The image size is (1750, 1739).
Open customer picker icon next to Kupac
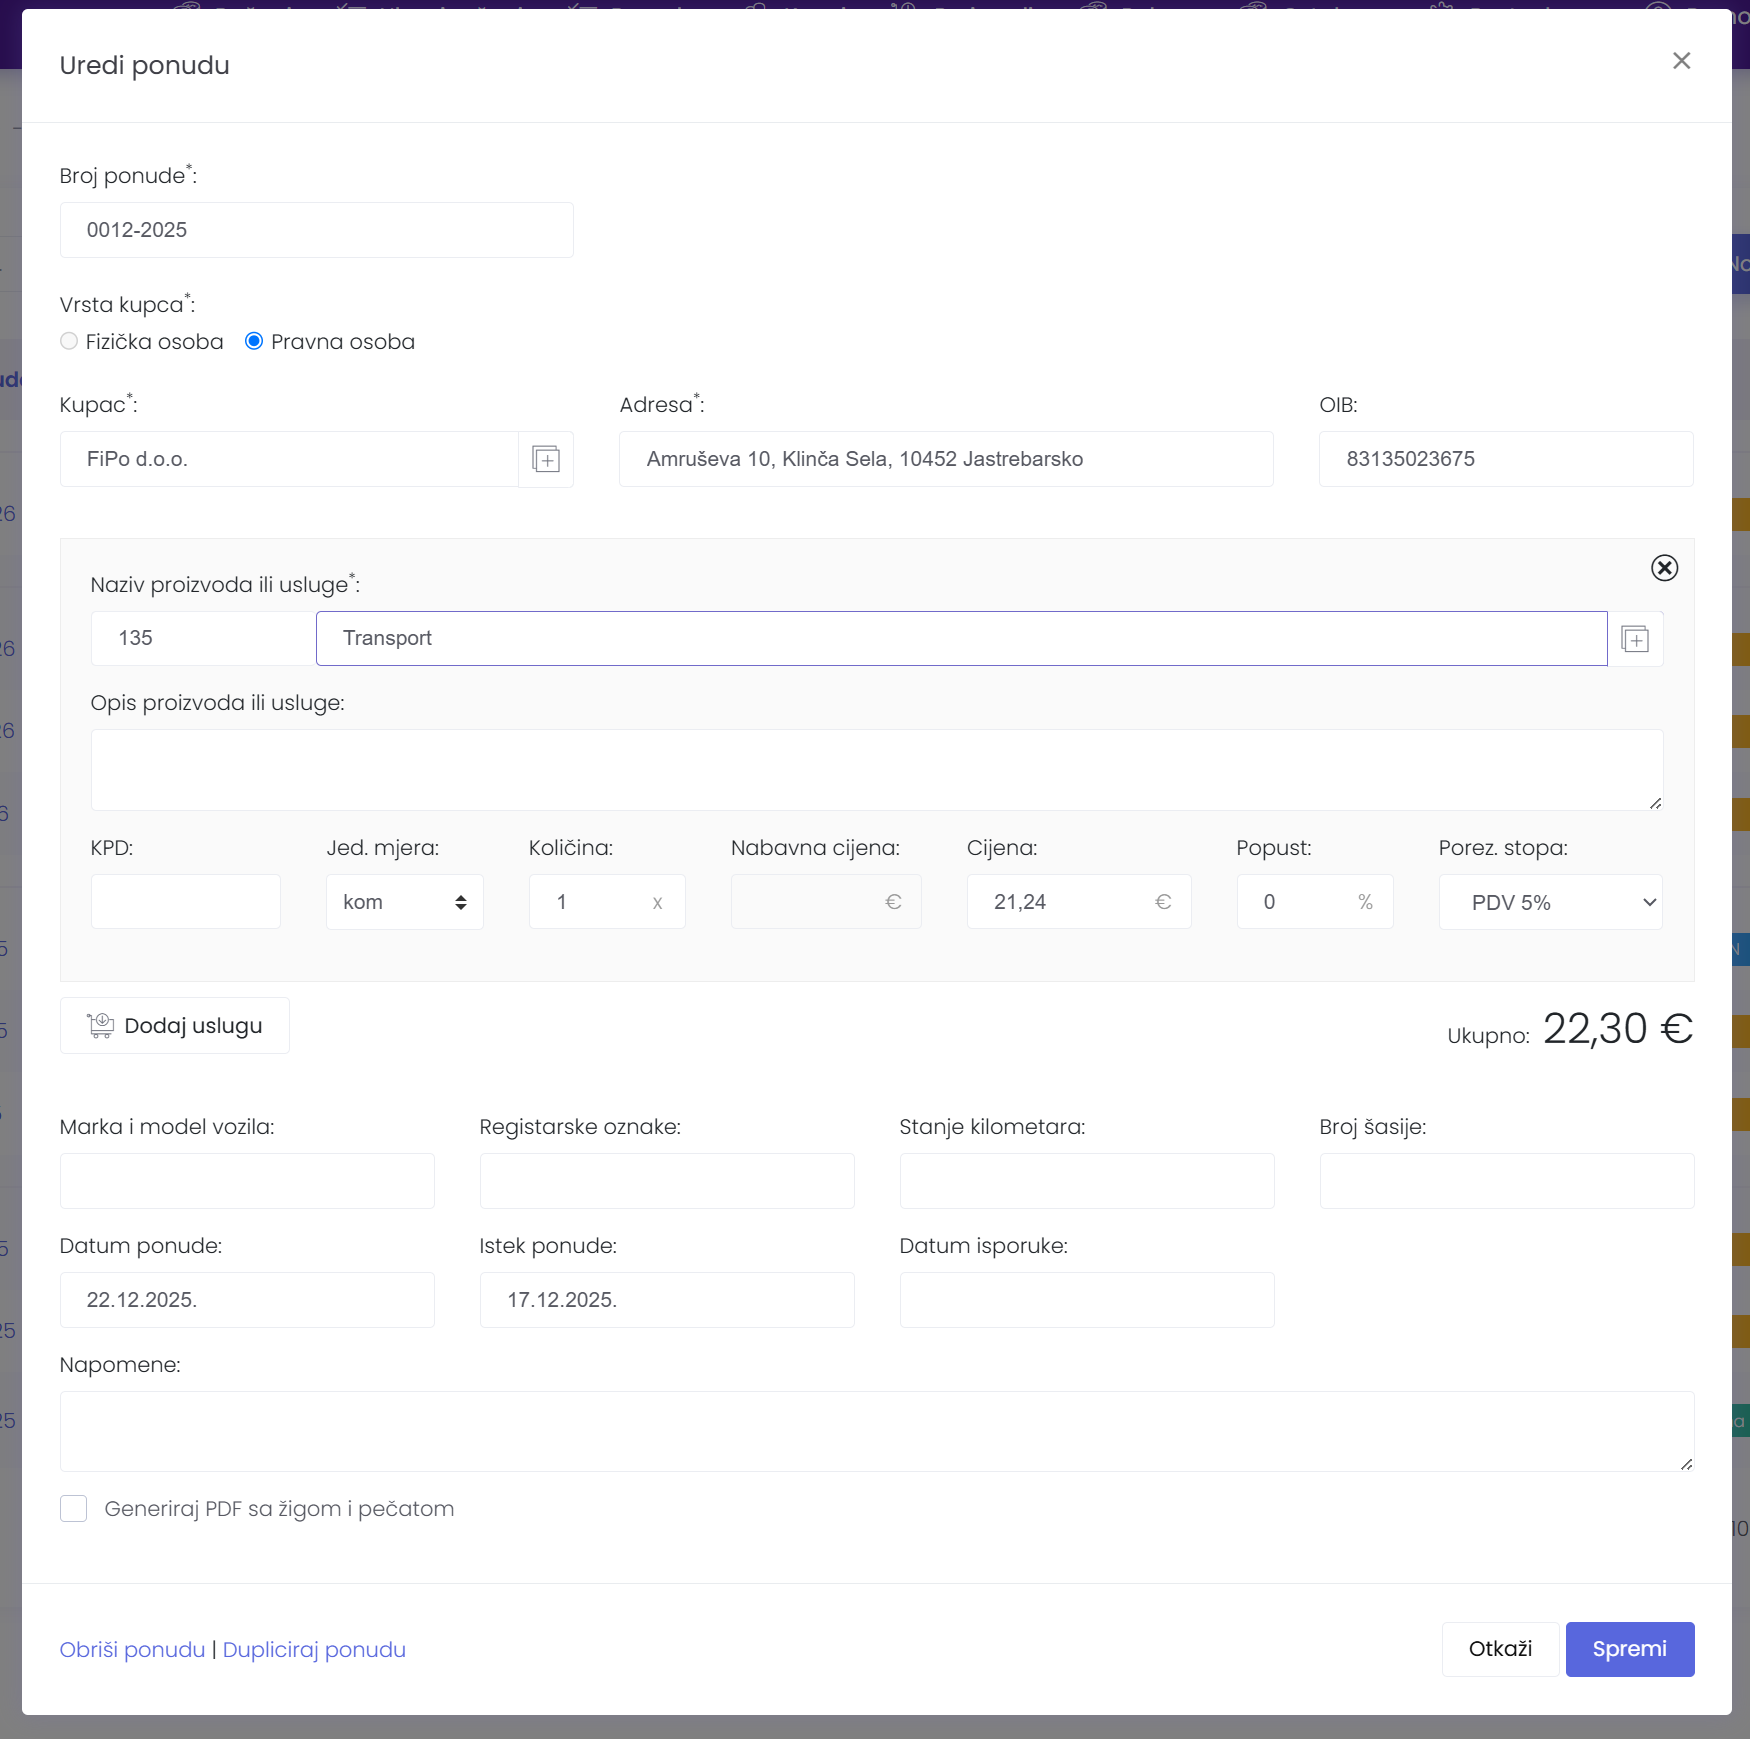click(x=546, y=459)
